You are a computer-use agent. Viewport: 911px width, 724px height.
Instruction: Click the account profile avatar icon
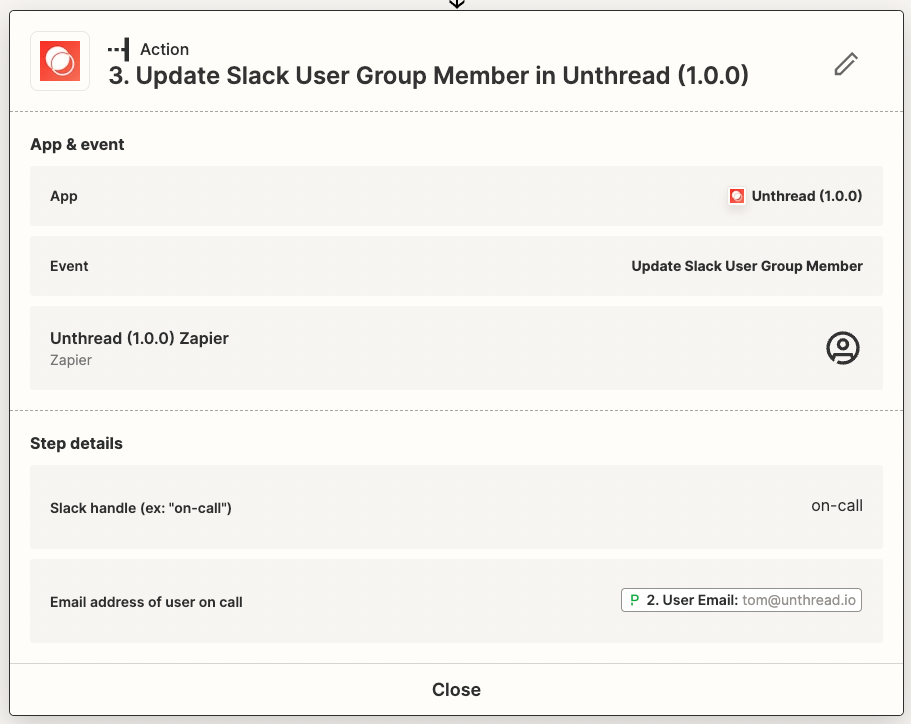point(842,347)
